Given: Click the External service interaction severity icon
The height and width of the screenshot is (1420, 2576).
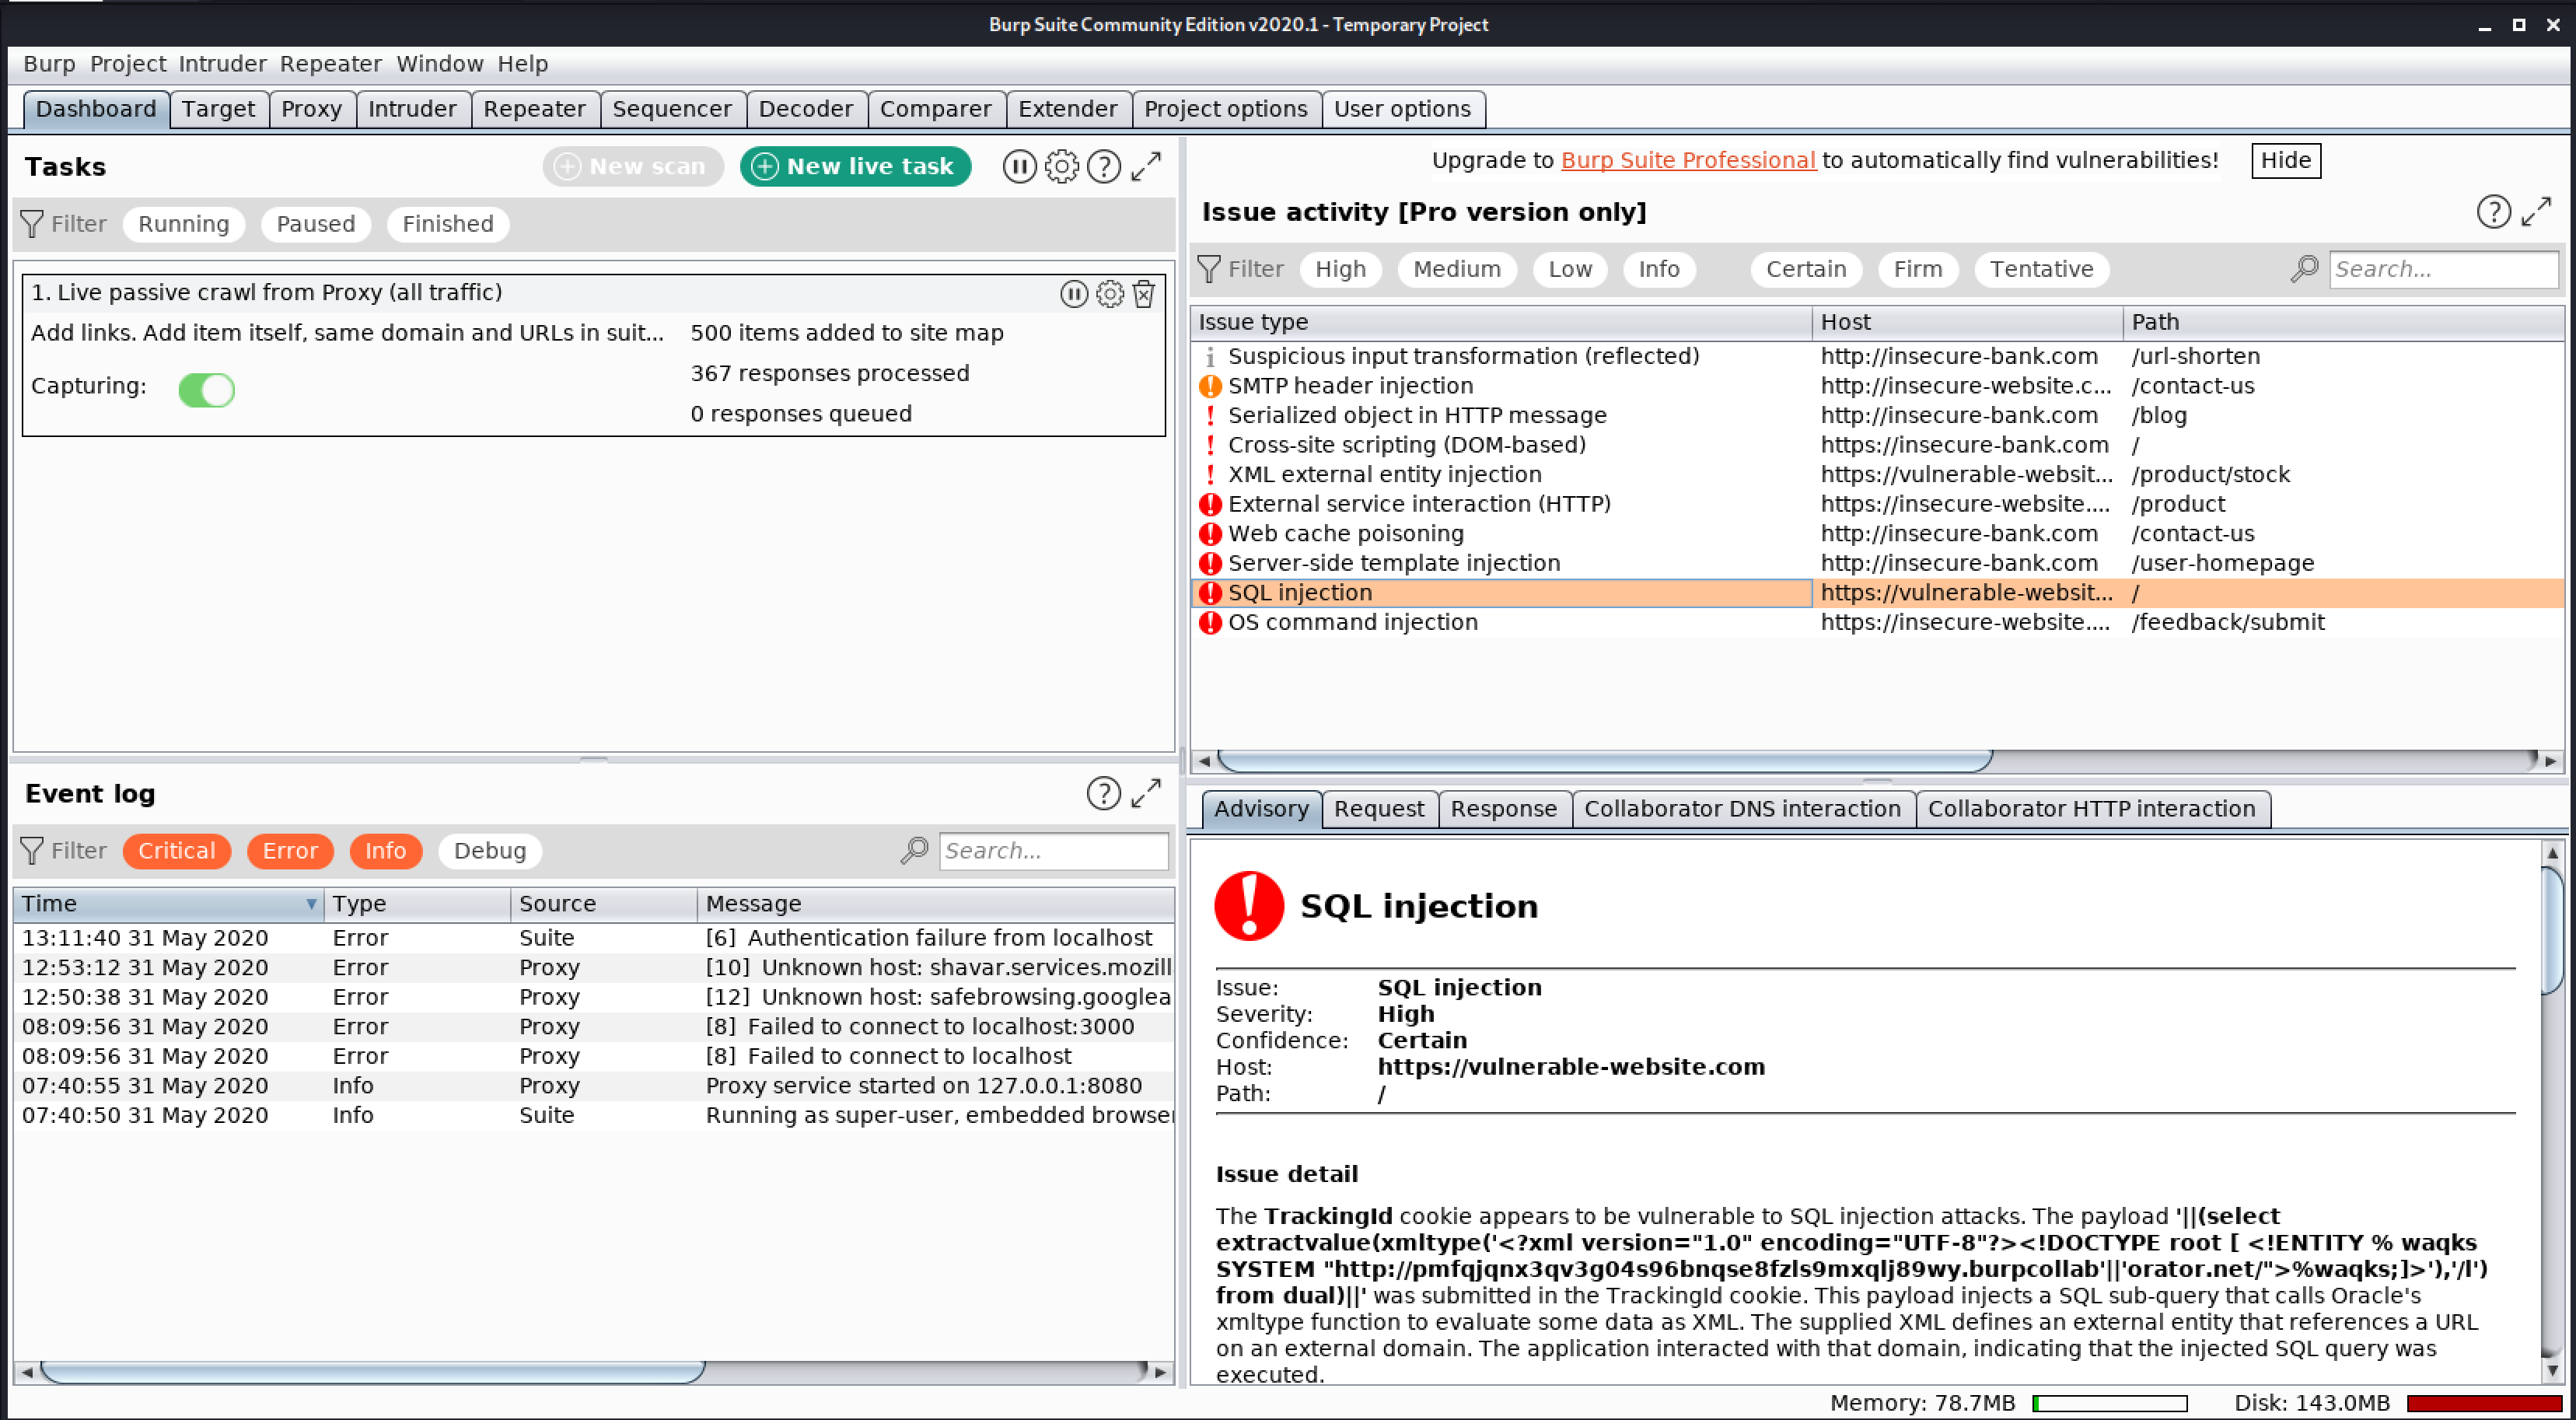Looking at the screenshot, I should [x=1210, y=504].
